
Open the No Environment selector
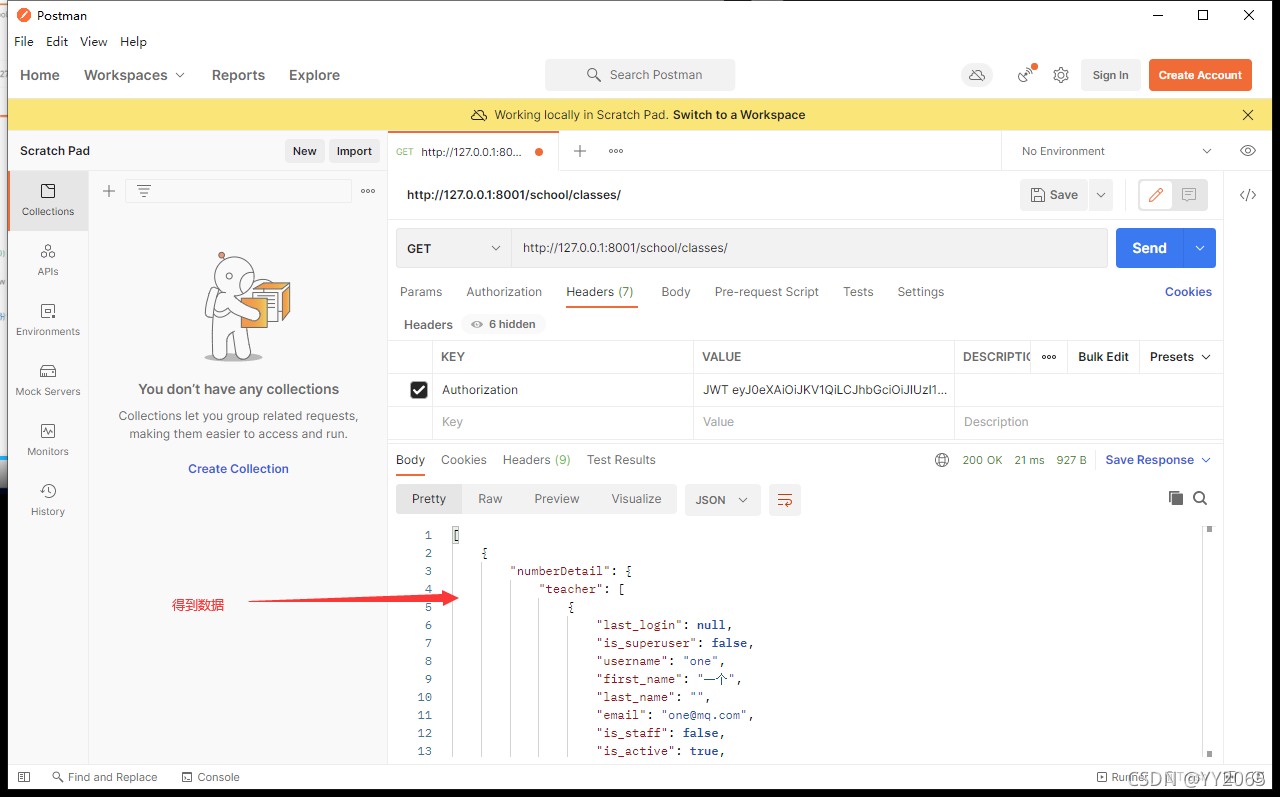(1115, 151)
